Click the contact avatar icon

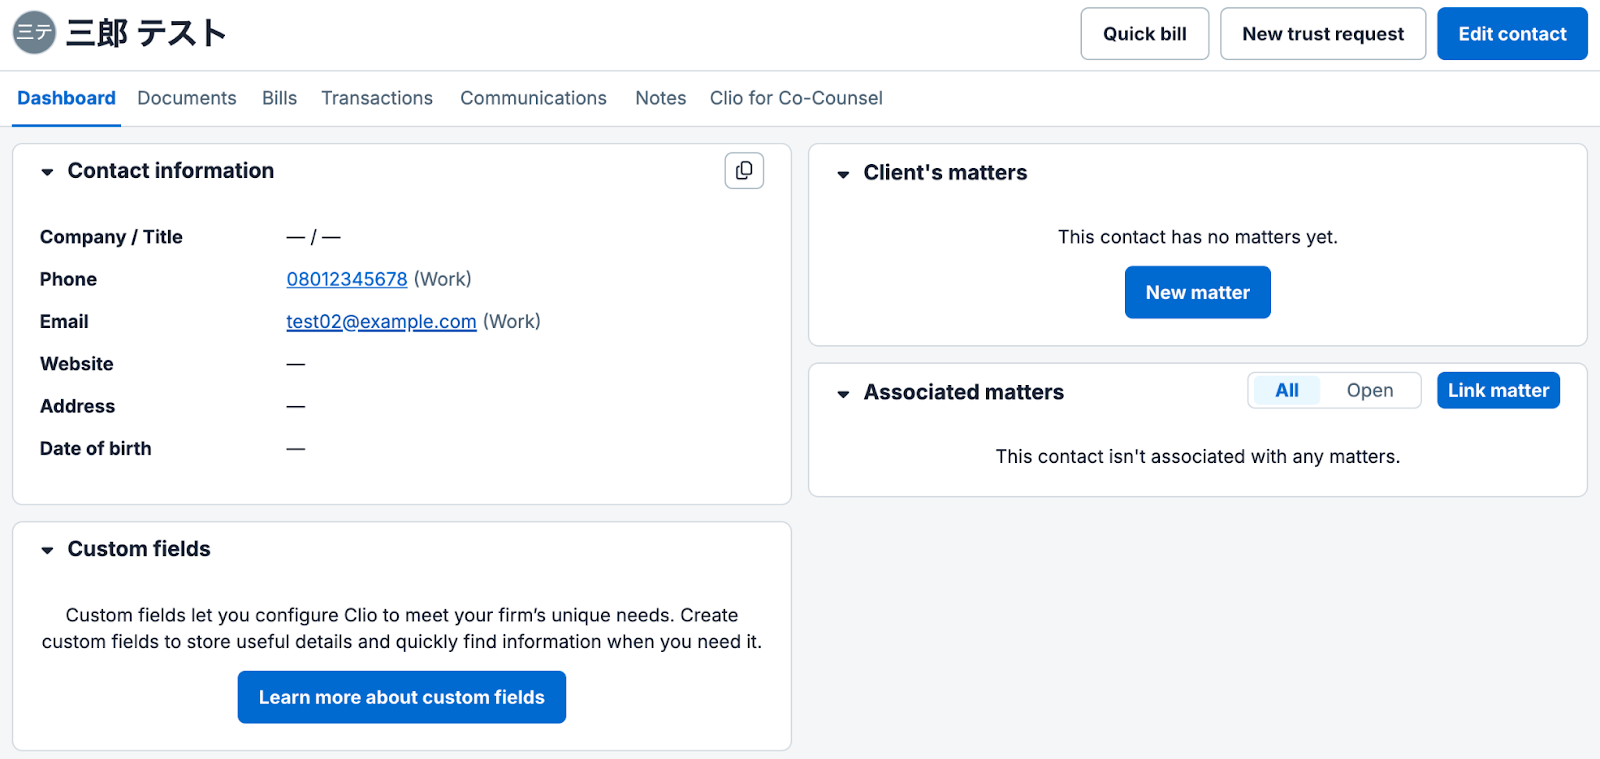coord(34,33)
